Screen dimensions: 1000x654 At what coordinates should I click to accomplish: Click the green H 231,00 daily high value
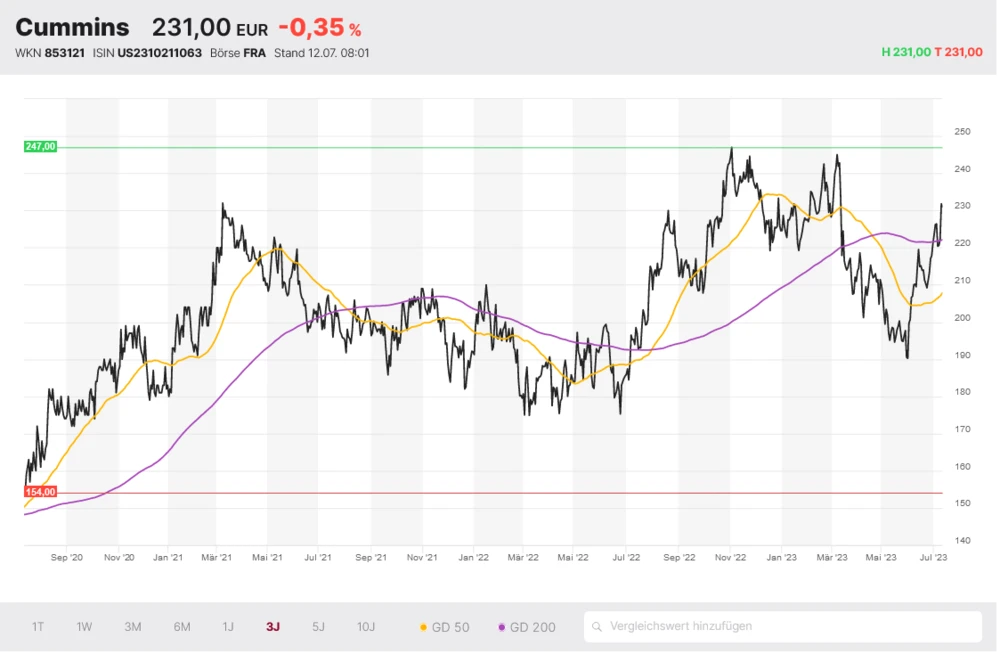click(x=906, y=52)
